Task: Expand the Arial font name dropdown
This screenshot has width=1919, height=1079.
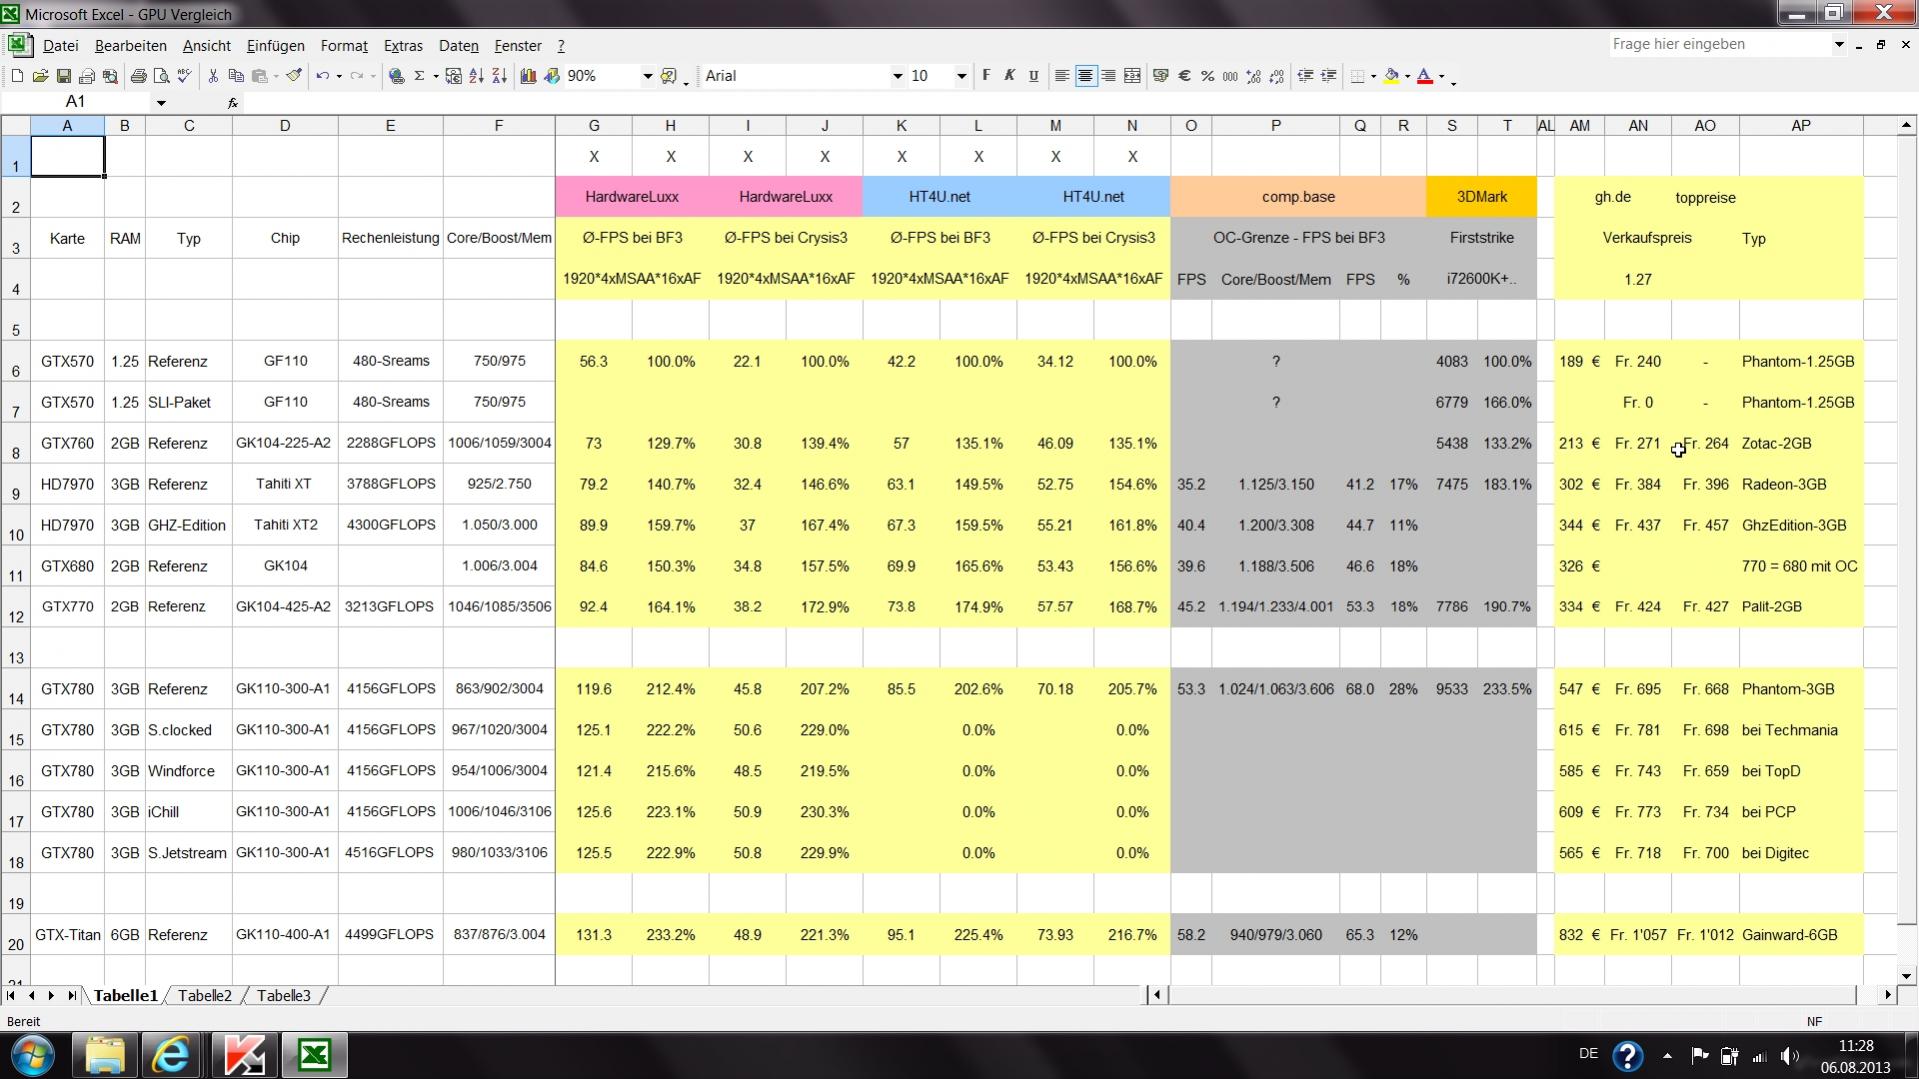Action: [897, 76]
